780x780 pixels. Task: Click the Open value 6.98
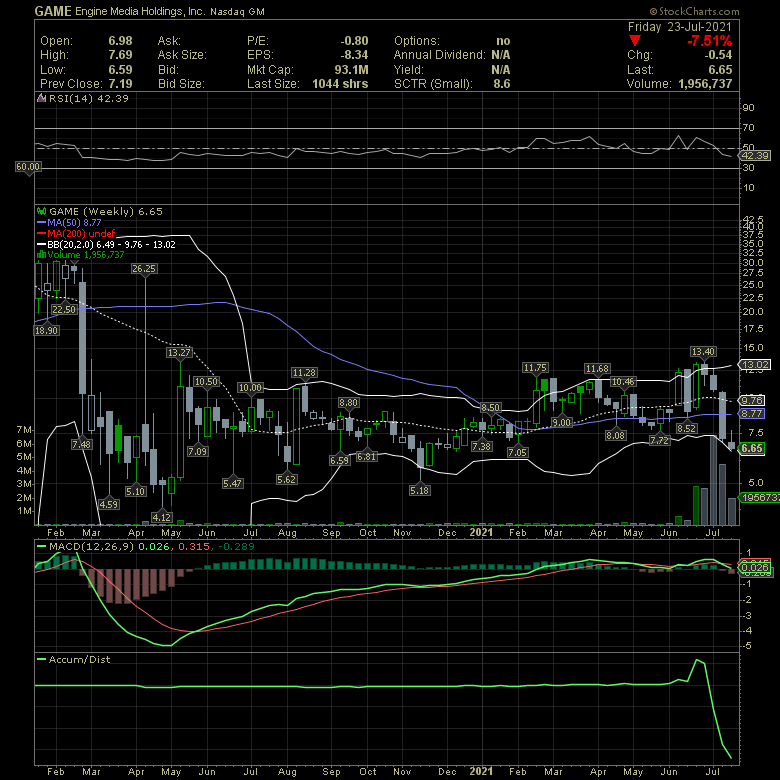(x=120, y=41)
